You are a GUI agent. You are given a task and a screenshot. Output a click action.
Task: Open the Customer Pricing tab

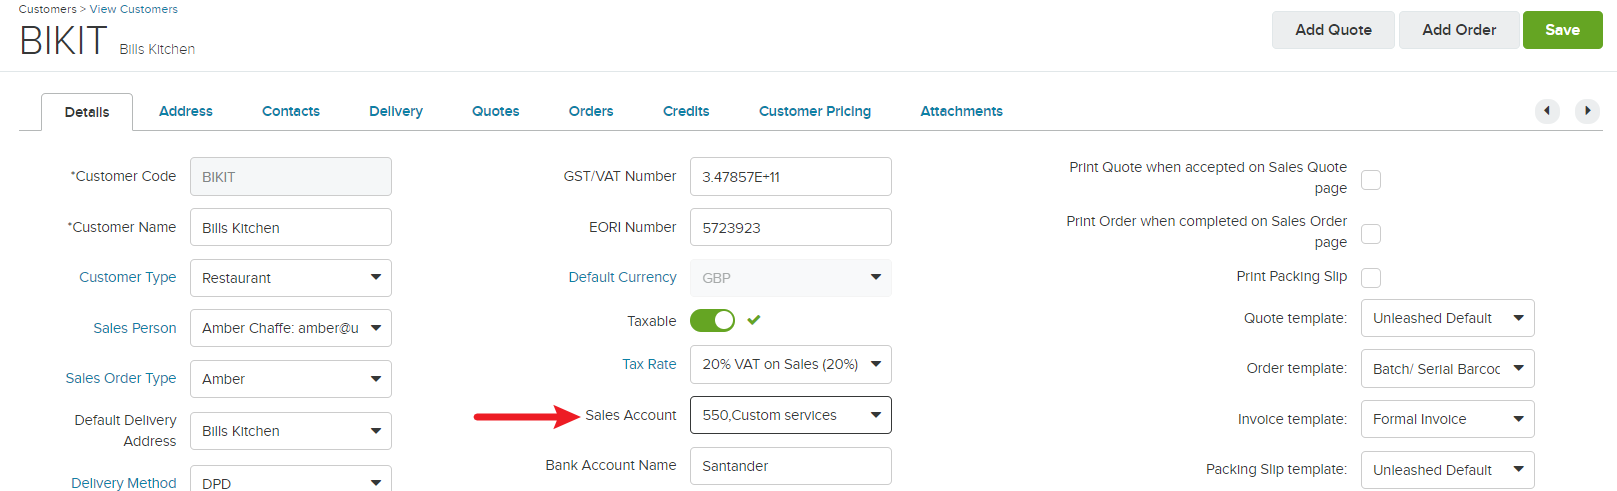[x=815, y=111]
